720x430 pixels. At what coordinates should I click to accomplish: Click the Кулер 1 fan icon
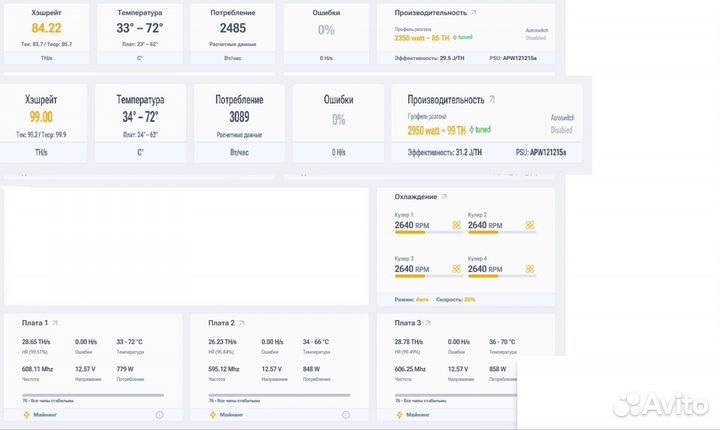[x=457, y=225]
